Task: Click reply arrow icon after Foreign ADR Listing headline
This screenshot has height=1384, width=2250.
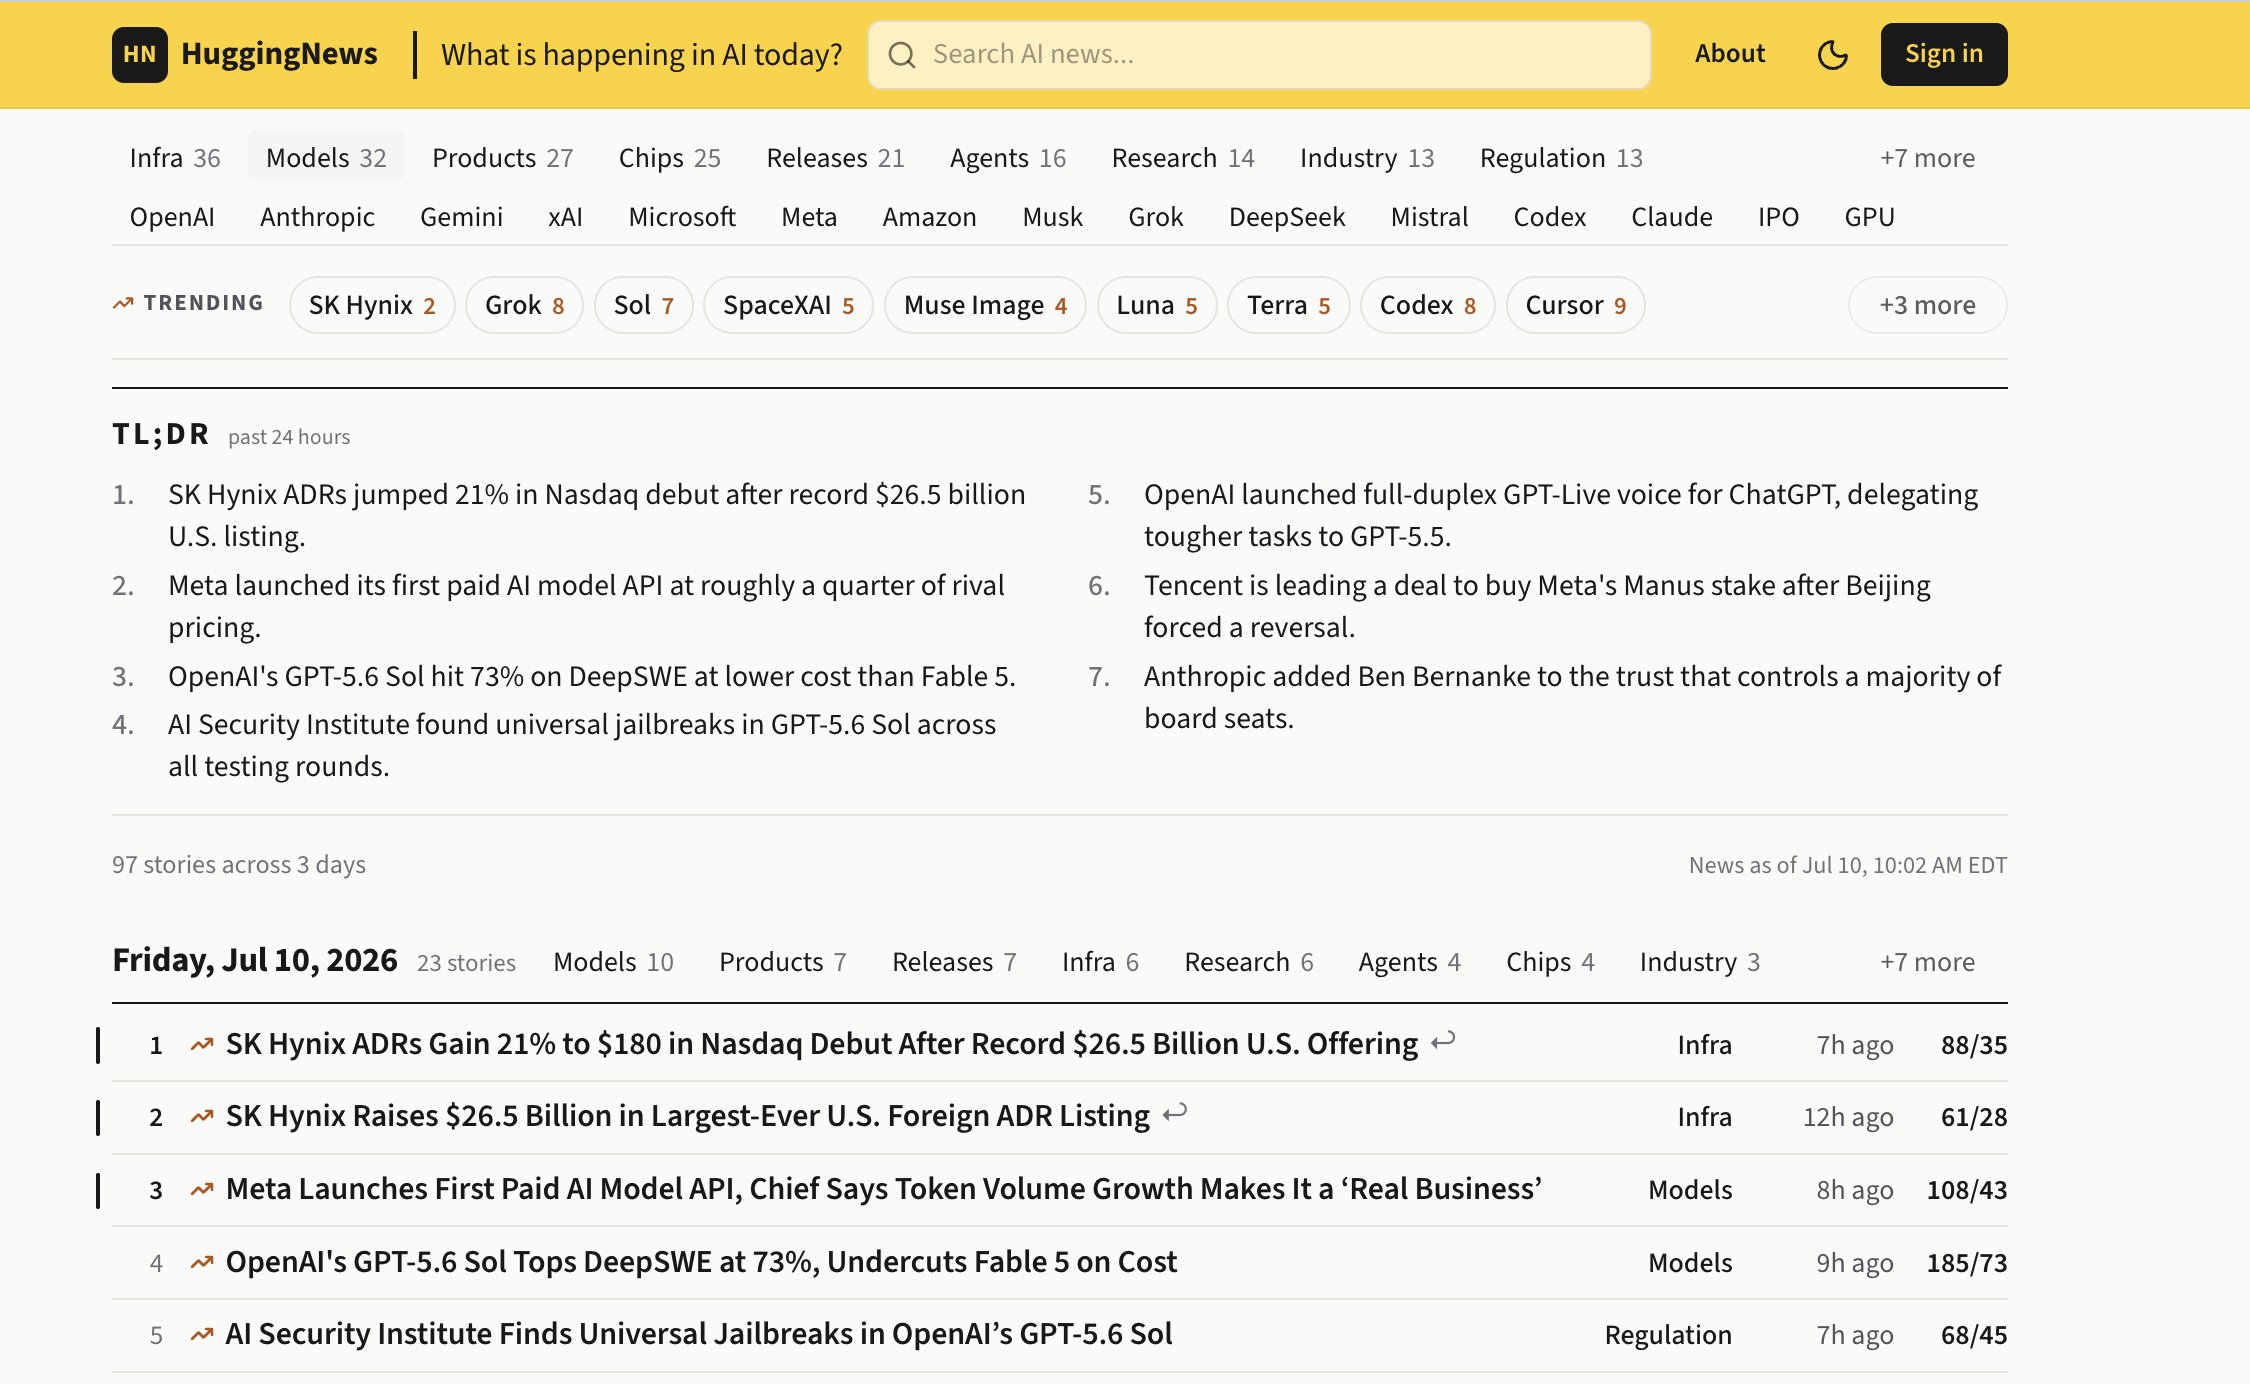Action: coord(1175,1112)
